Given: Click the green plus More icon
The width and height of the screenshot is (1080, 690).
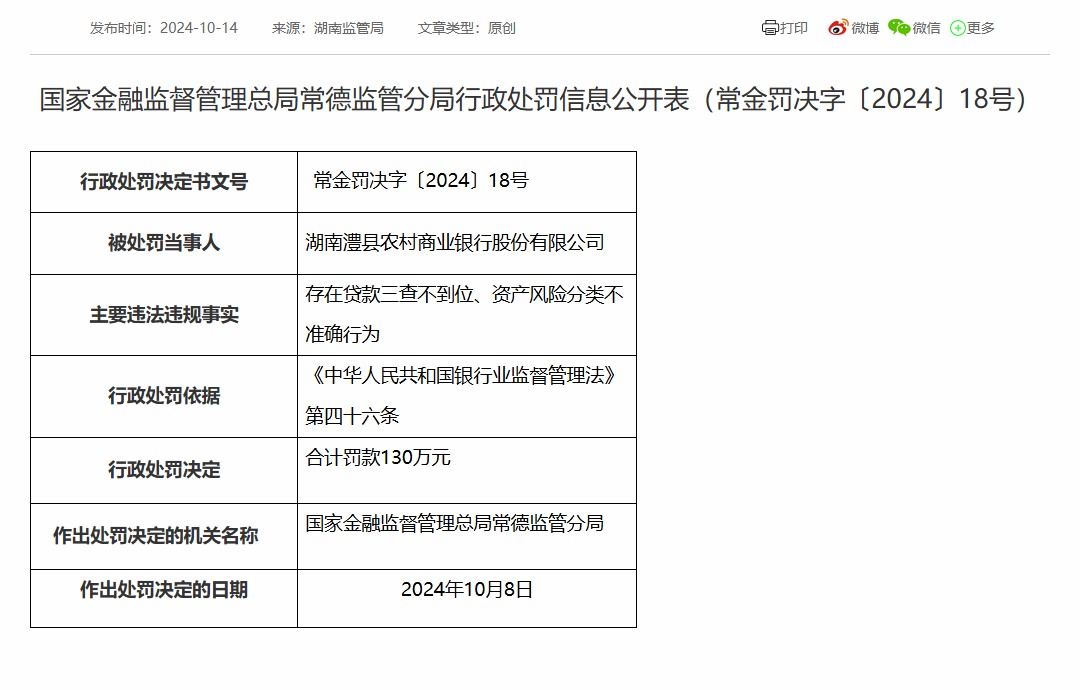Looking at the screenshot, I should (x=958, y=28).
